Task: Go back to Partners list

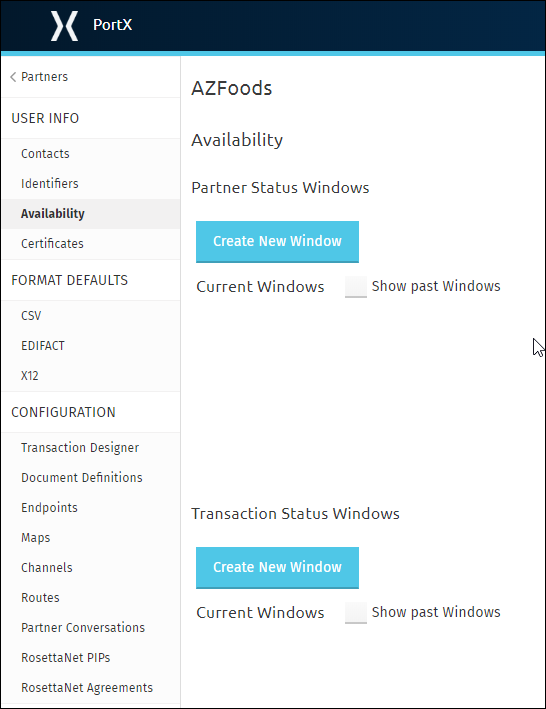Action: 44,77
